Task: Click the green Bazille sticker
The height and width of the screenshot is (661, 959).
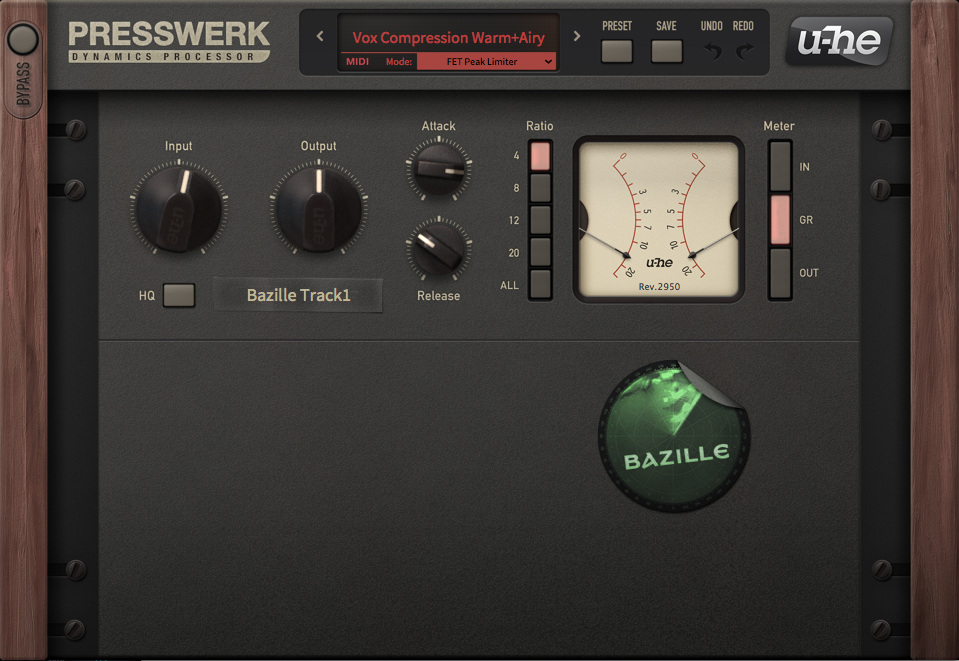Action: point(674,436)
